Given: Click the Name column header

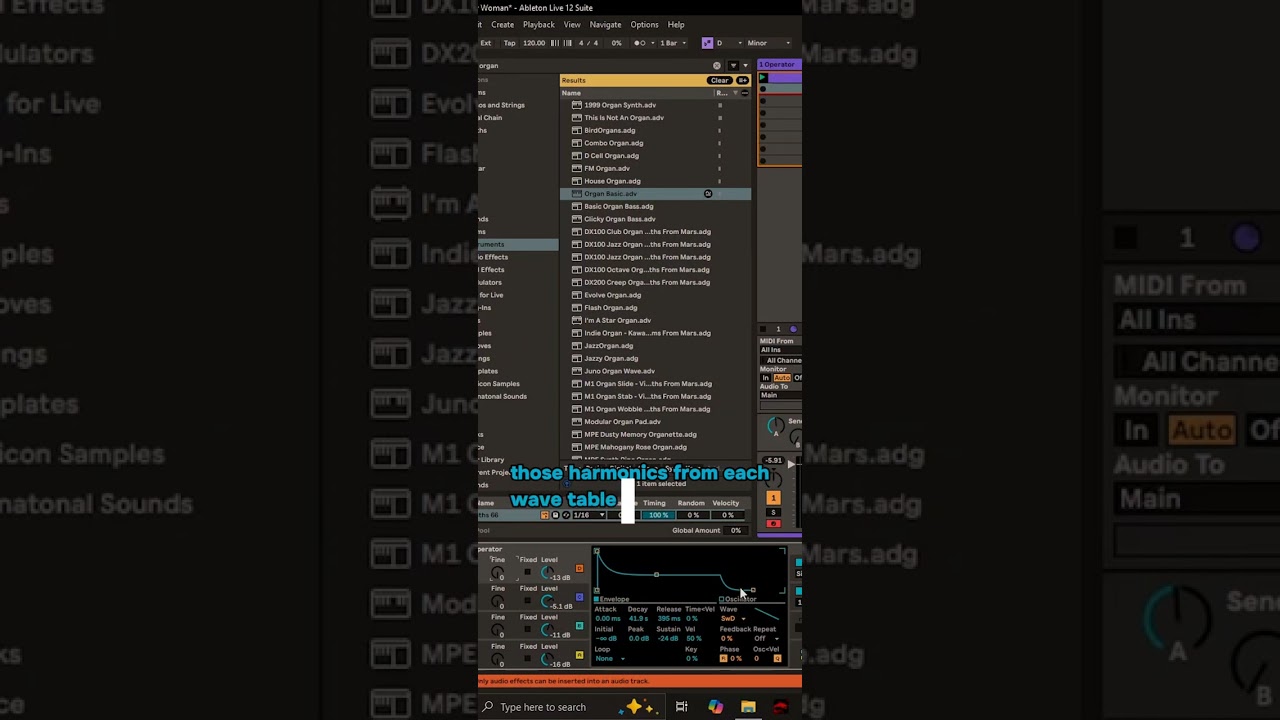Looking at the screenshot, I should [x=571, y=93].
